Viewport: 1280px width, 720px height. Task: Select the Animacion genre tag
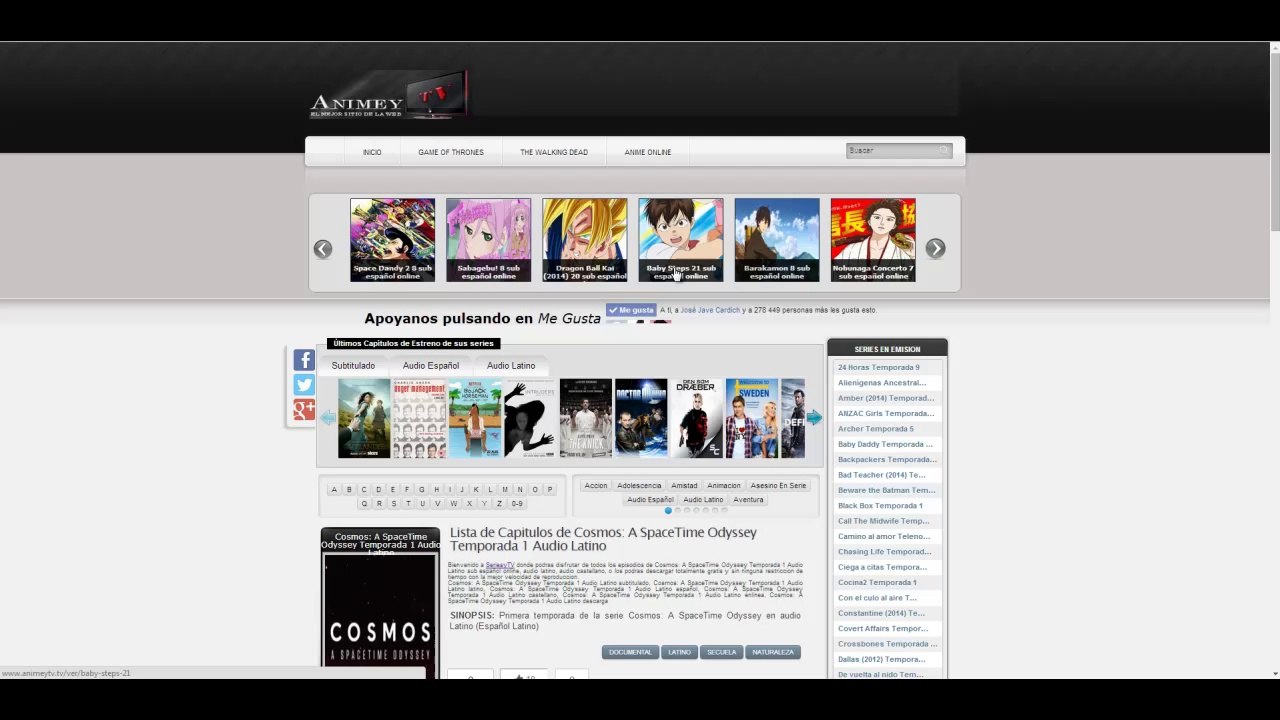coord(724,486)
